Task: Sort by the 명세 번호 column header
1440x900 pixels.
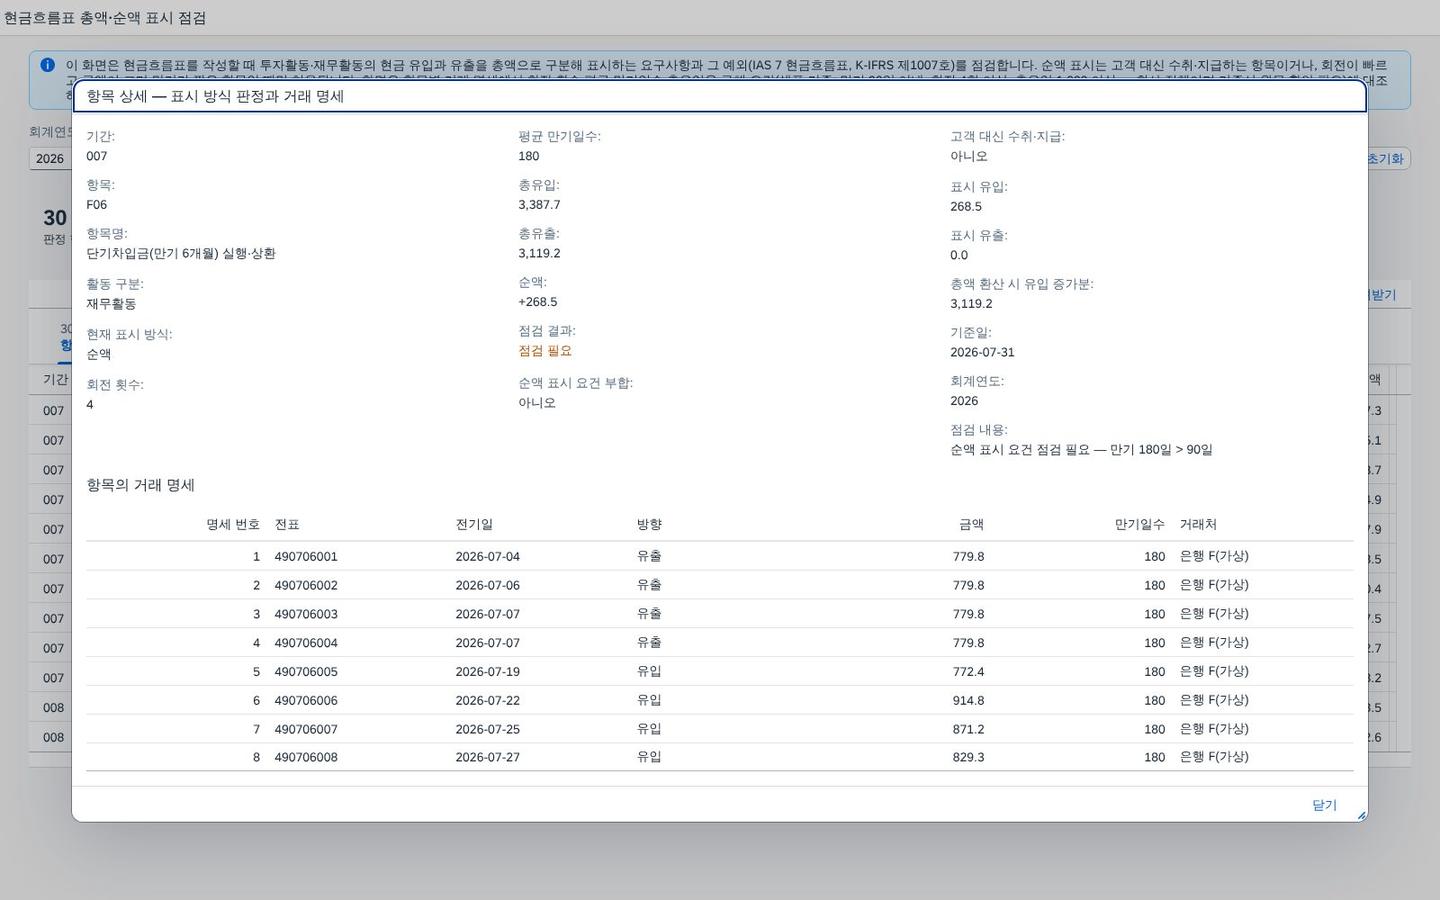Action: (233, 525)
